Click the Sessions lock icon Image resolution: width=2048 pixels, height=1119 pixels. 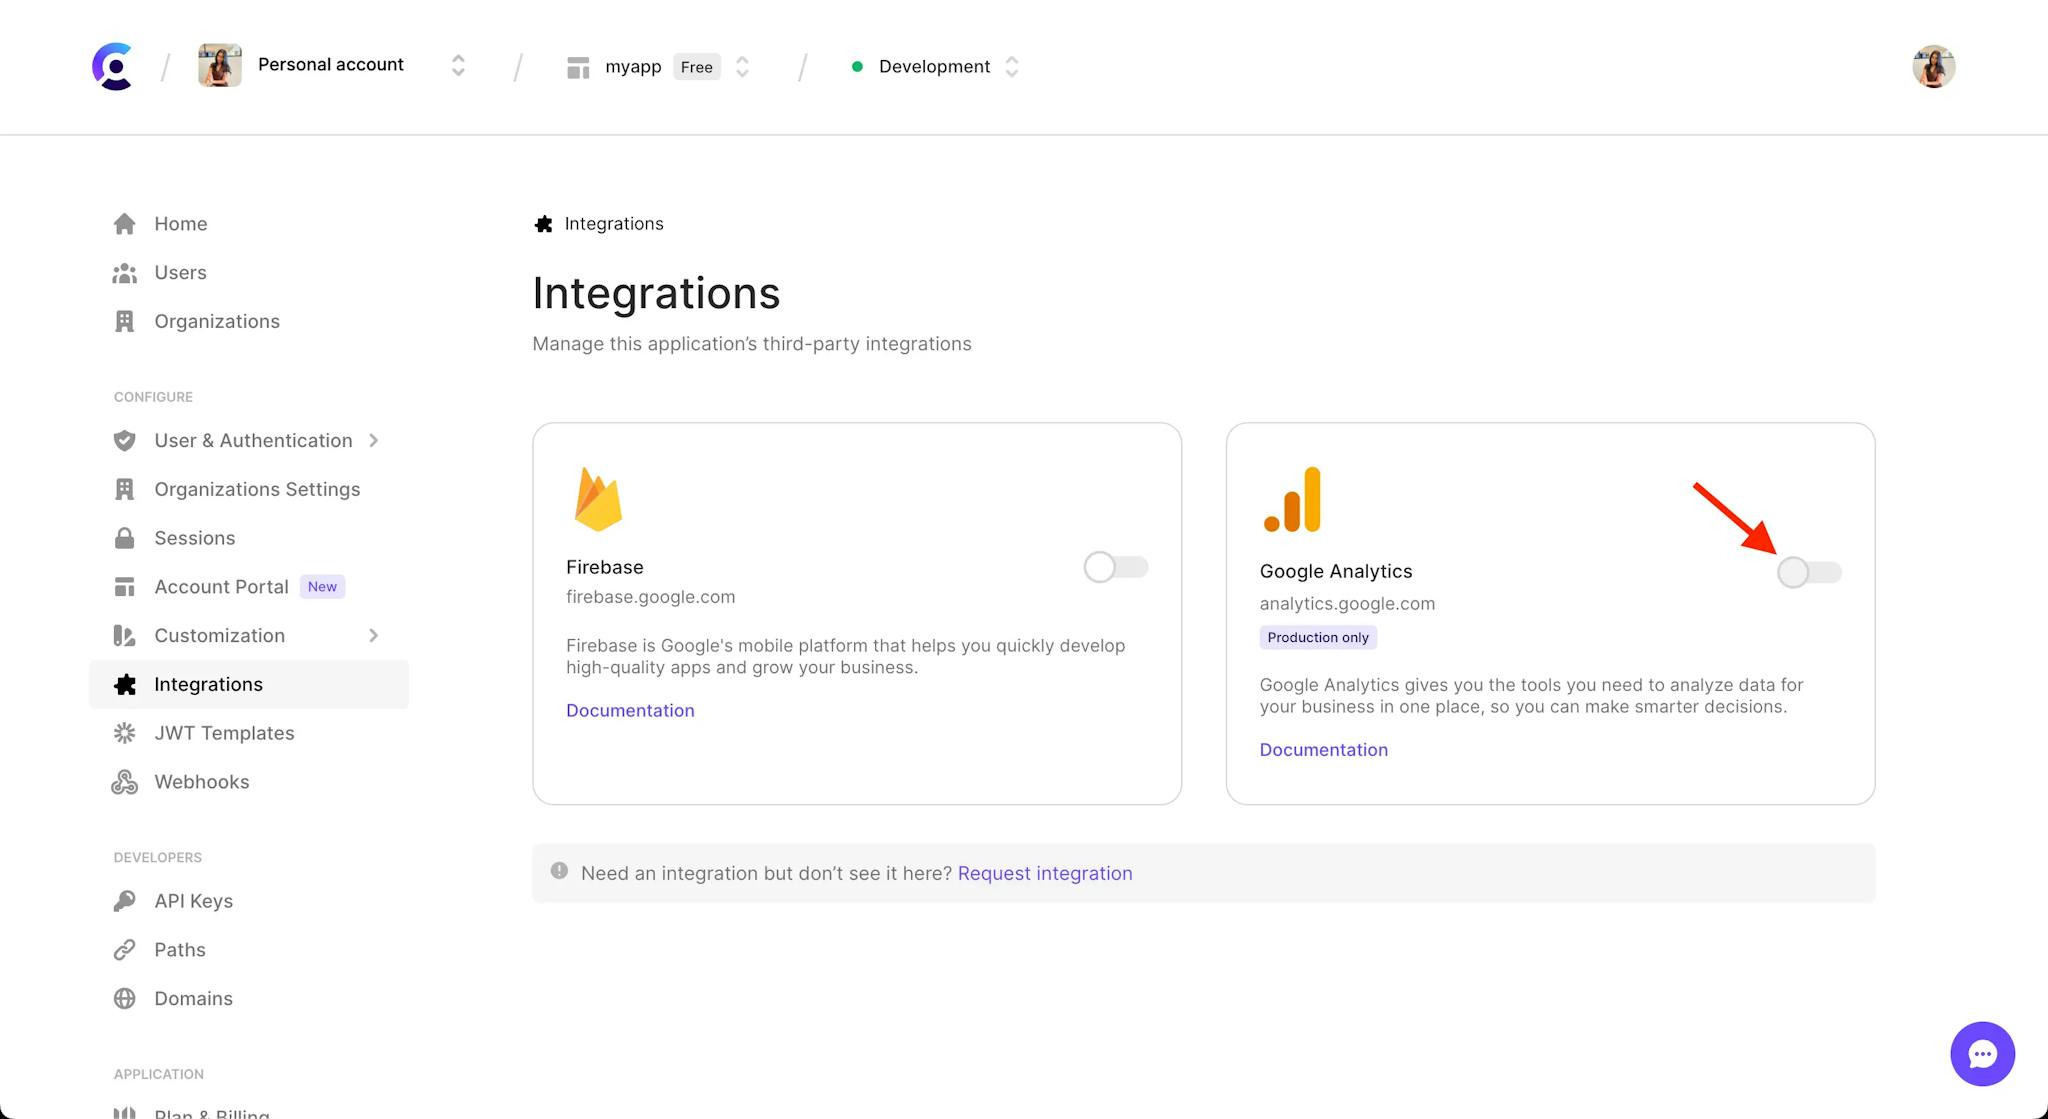tap(124, 537)
